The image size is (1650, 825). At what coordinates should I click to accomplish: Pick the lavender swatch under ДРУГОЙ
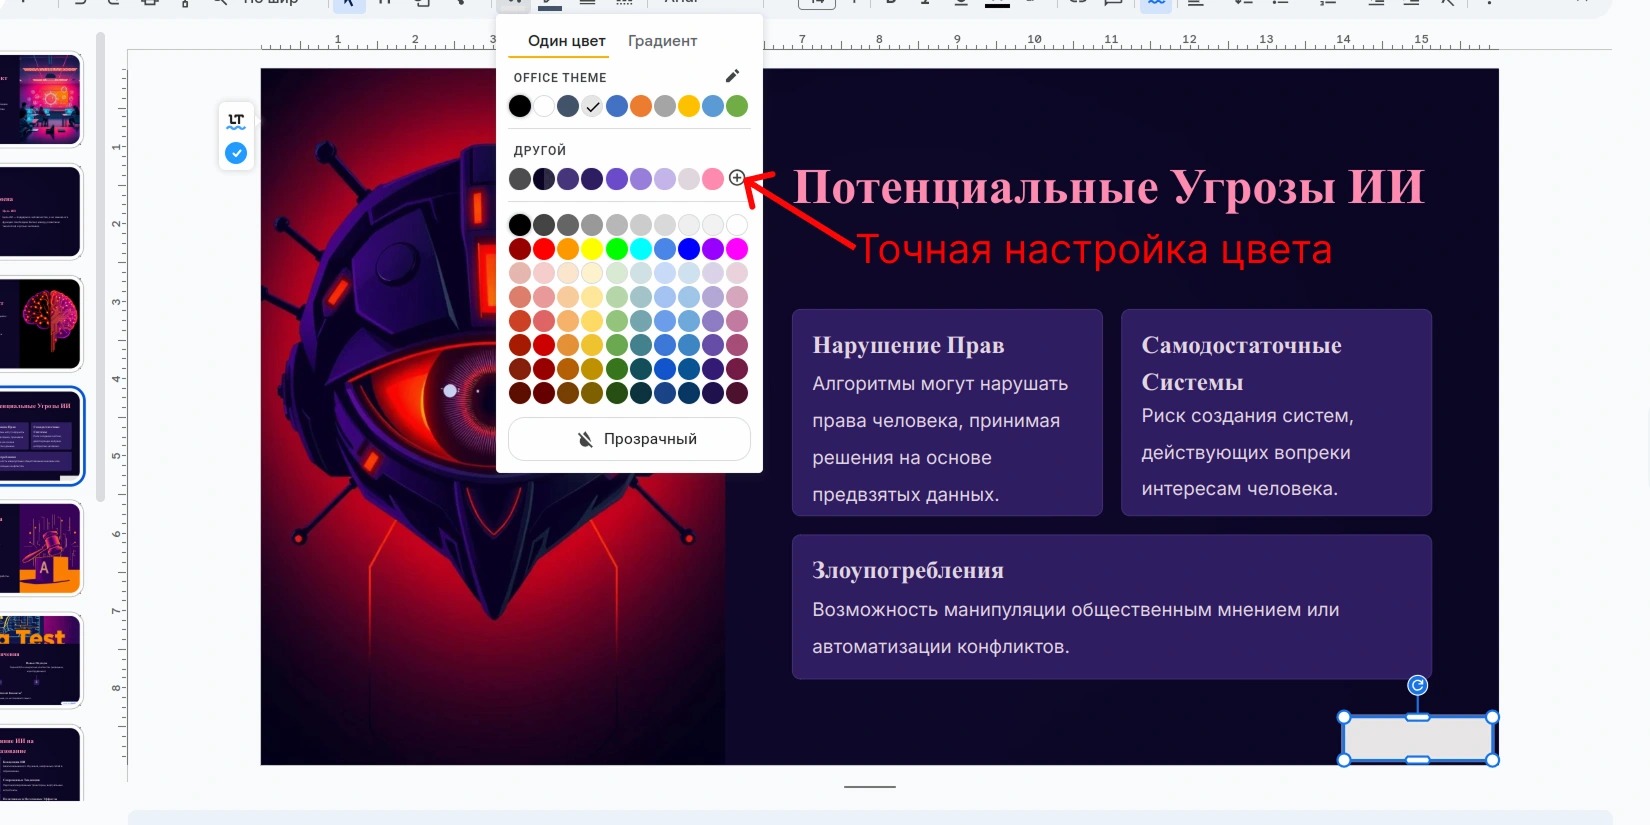(x=665, y=179)
